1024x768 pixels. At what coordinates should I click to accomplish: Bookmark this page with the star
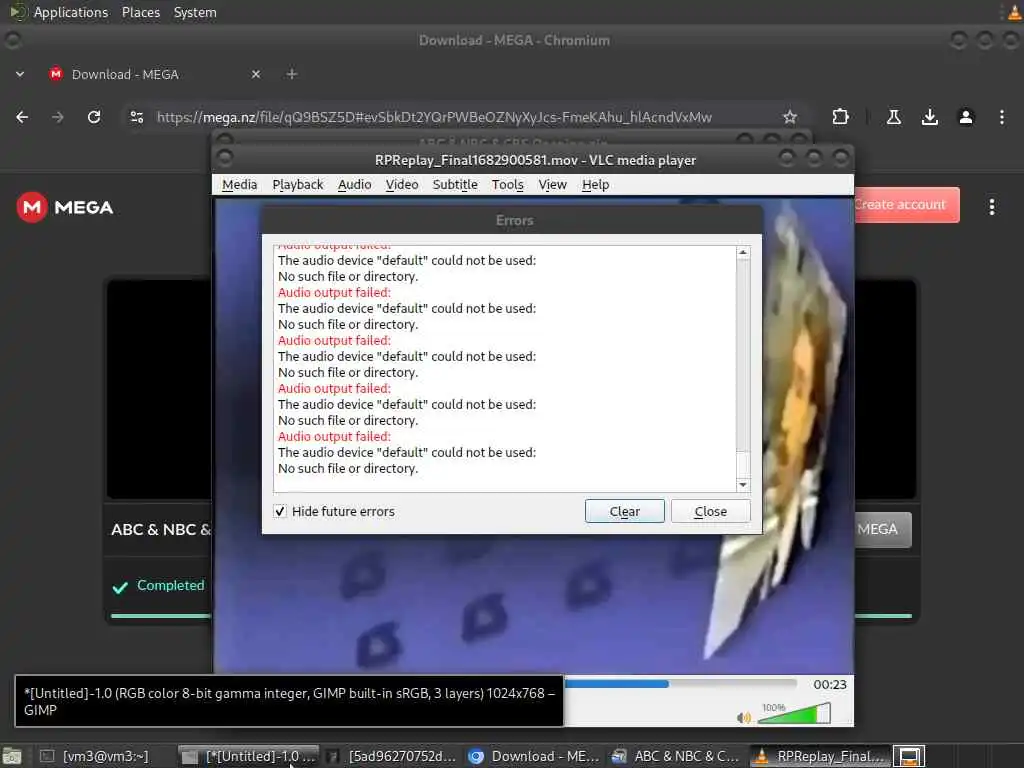(x=790, y=117)
